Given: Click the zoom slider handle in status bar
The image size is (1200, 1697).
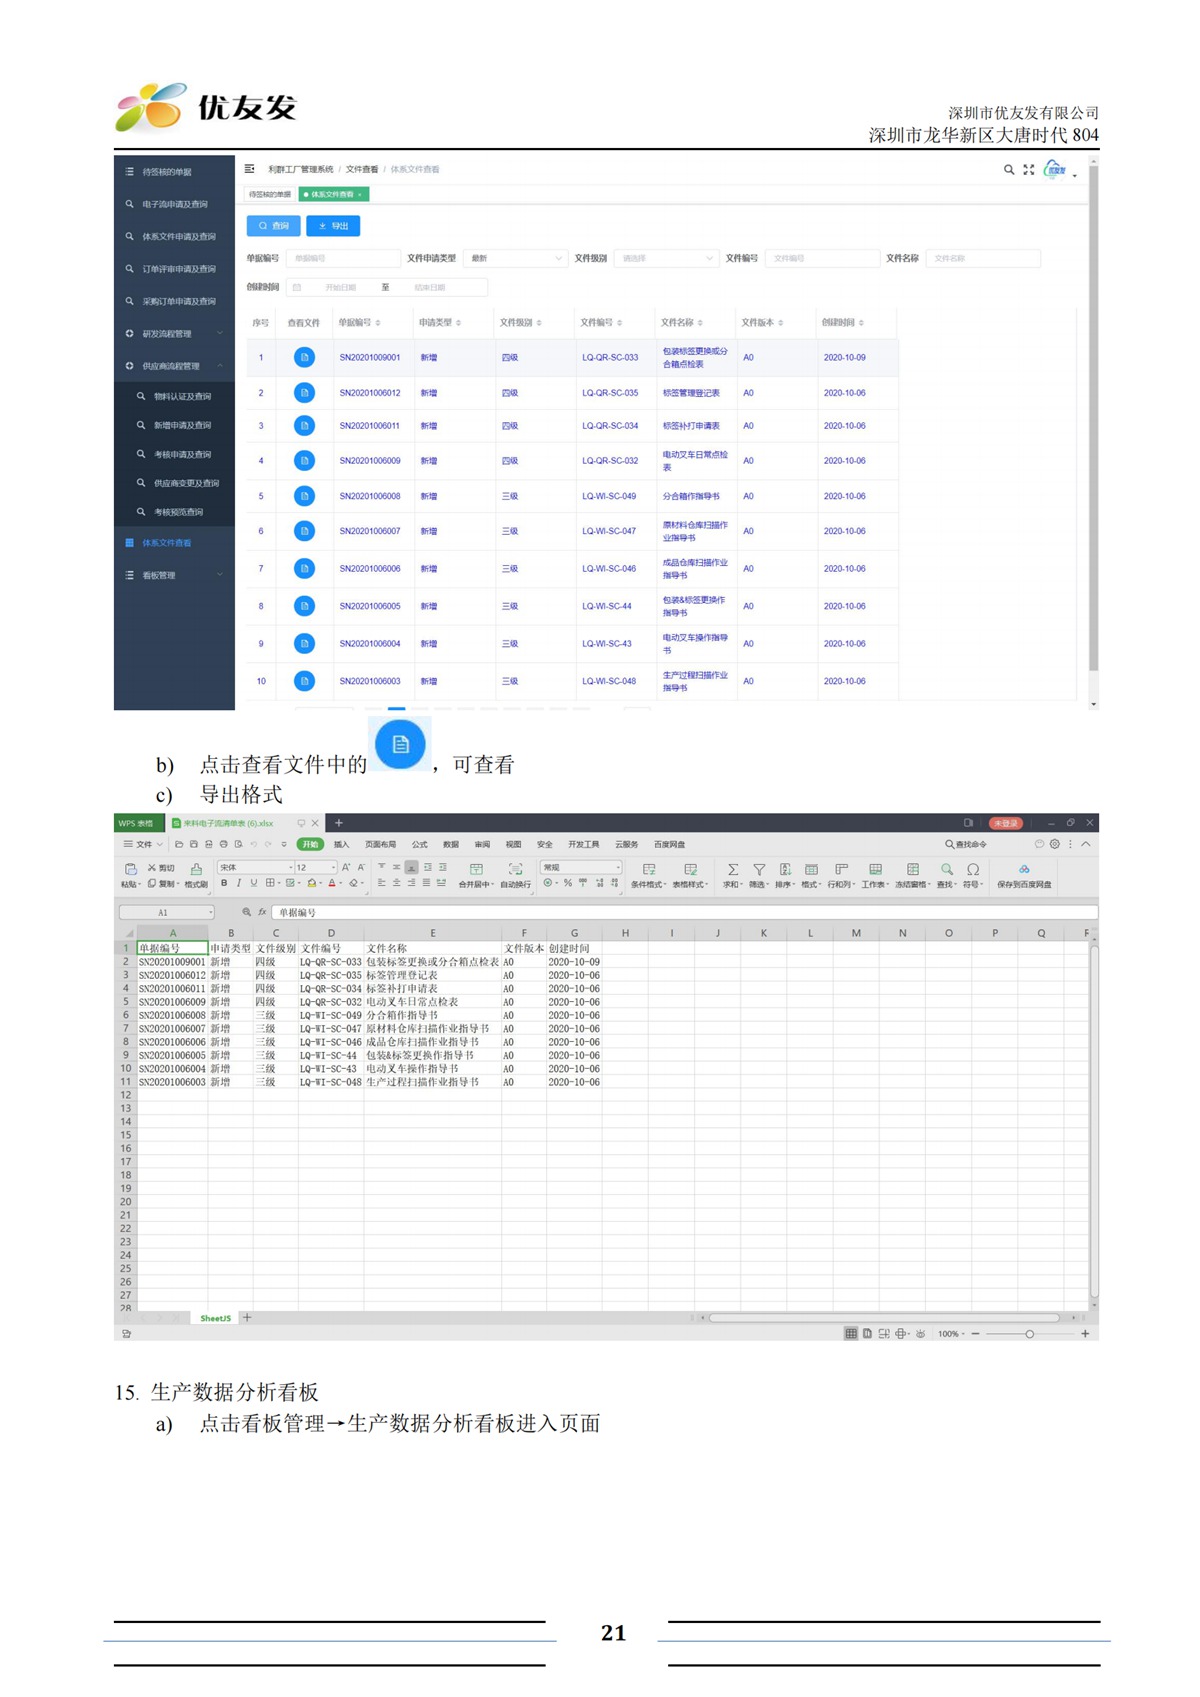Looking at the screenshot, I should (x=1029, y=1334).
